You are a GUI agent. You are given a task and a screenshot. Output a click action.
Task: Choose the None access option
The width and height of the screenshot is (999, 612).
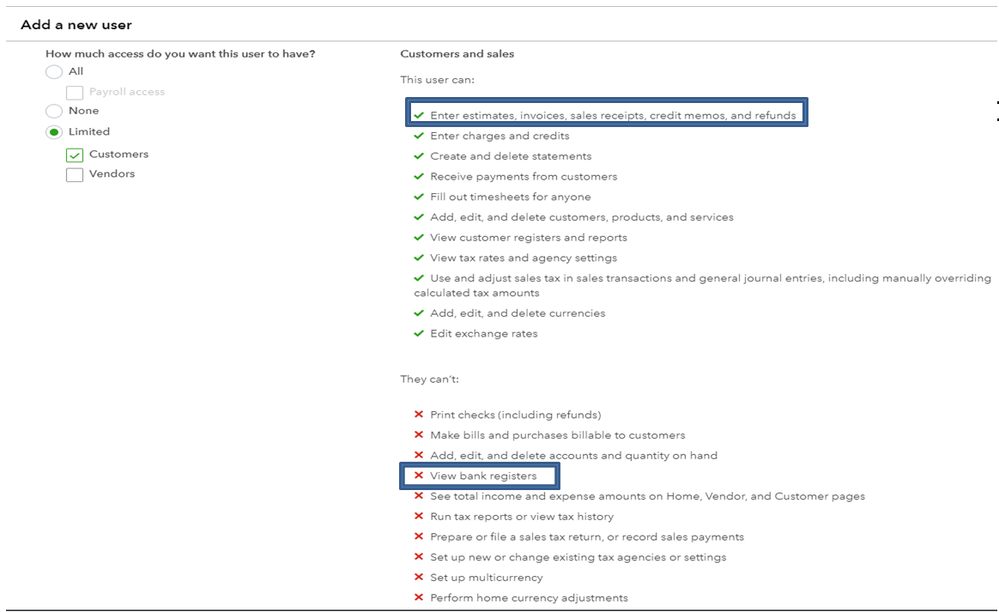coord(54,111)
